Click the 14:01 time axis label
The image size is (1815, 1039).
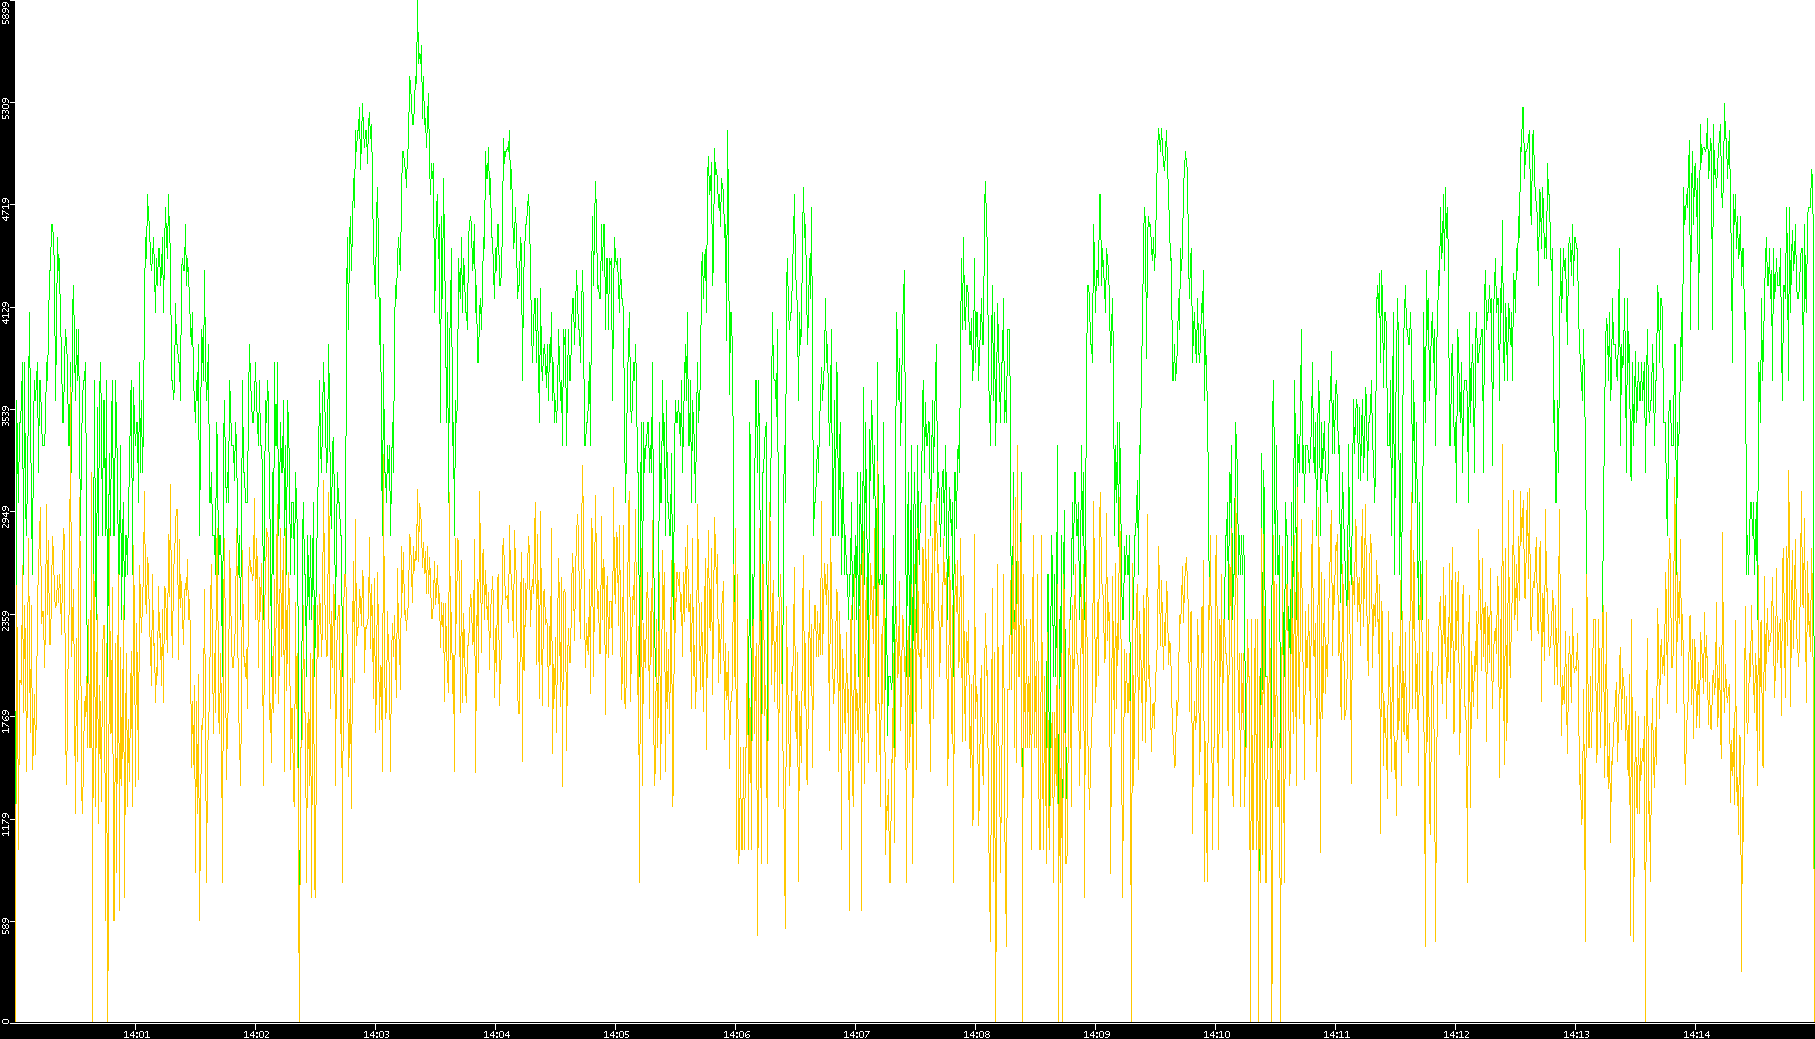[136, 1033]
